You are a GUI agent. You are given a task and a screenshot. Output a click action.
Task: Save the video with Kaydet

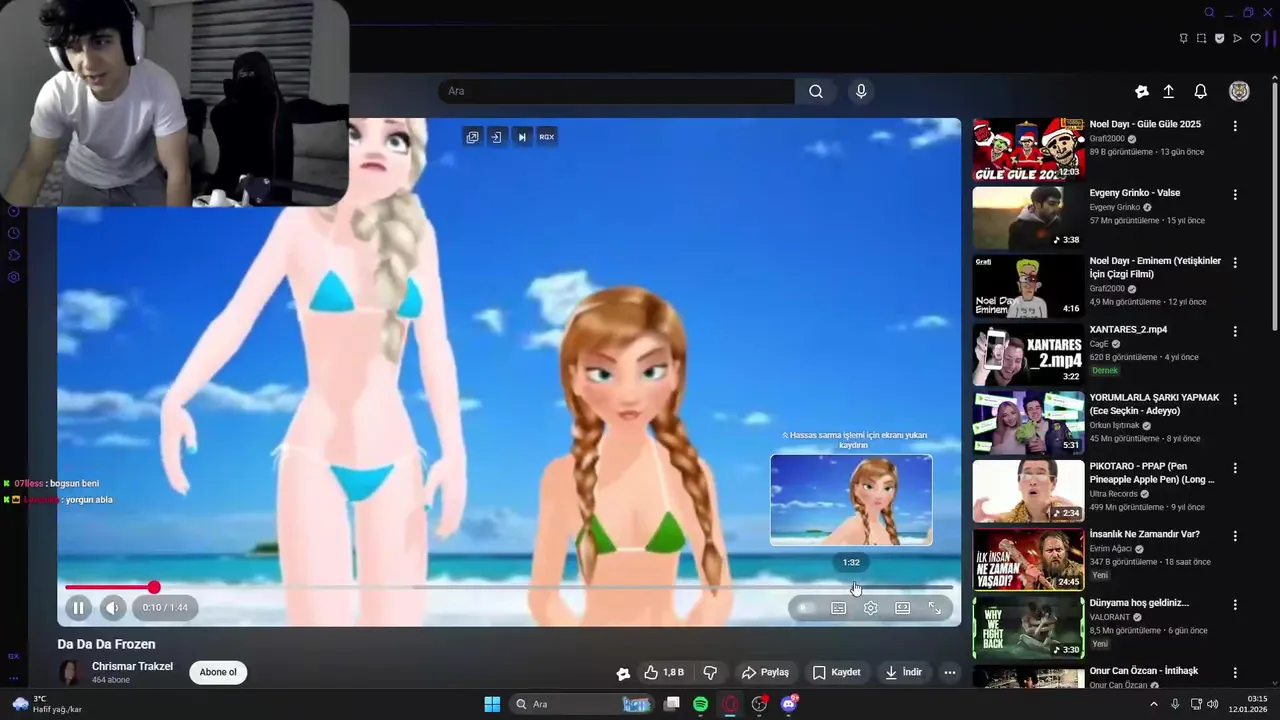tap(837, 672)
